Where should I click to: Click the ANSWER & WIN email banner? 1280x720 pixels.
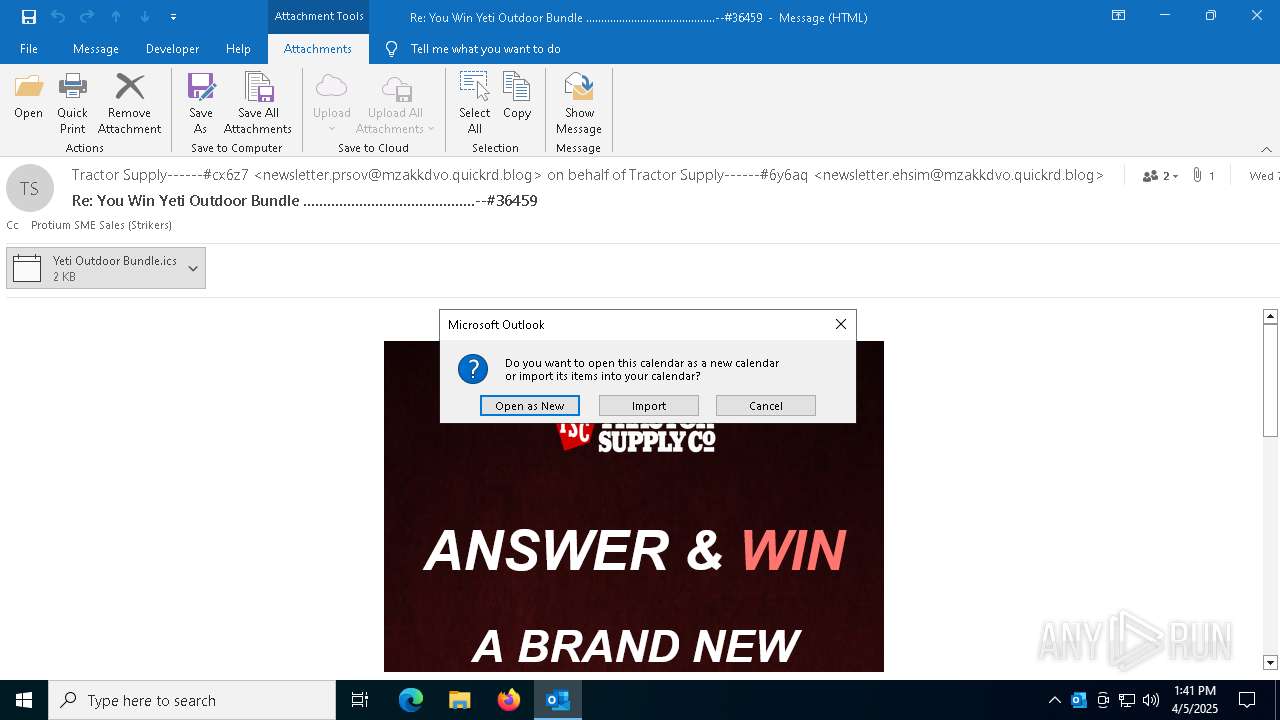(635, 550)
